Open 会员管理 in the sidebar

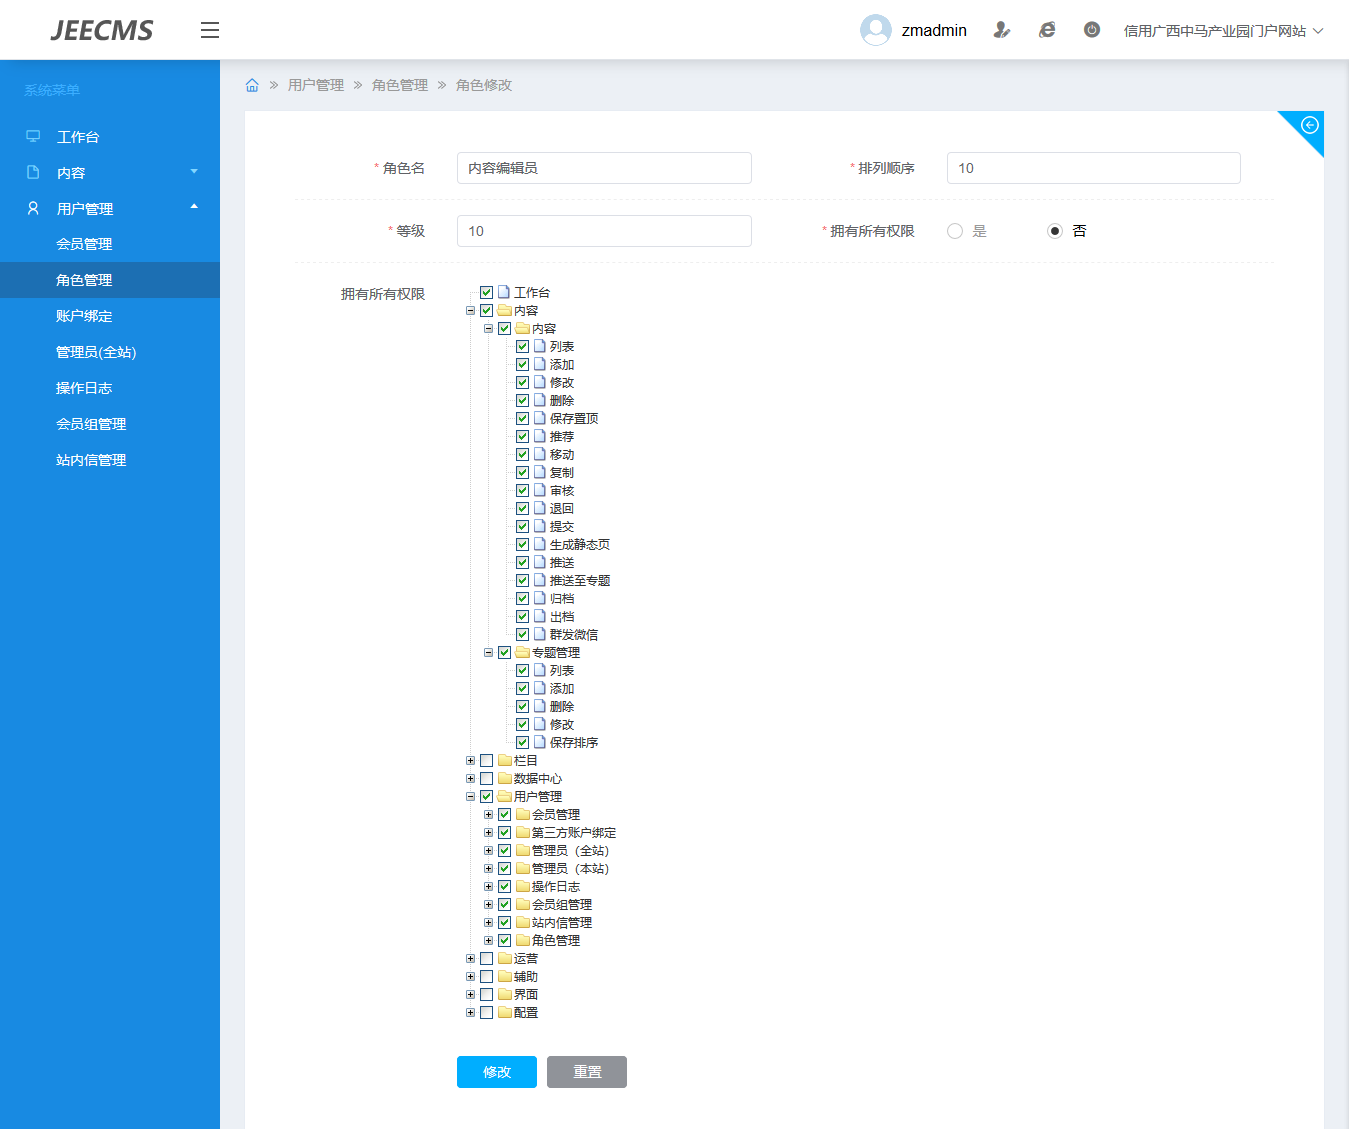point(84,244)
